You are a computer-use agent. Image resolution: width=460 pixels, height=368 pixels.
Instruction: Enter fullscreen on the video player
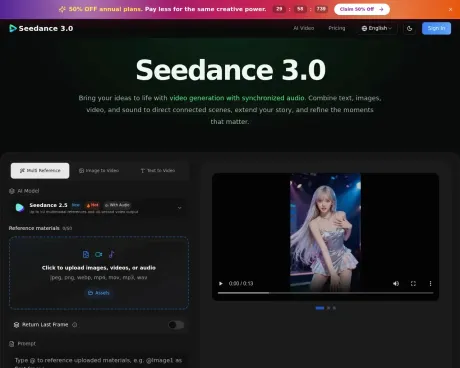click(x=413, y=284)
